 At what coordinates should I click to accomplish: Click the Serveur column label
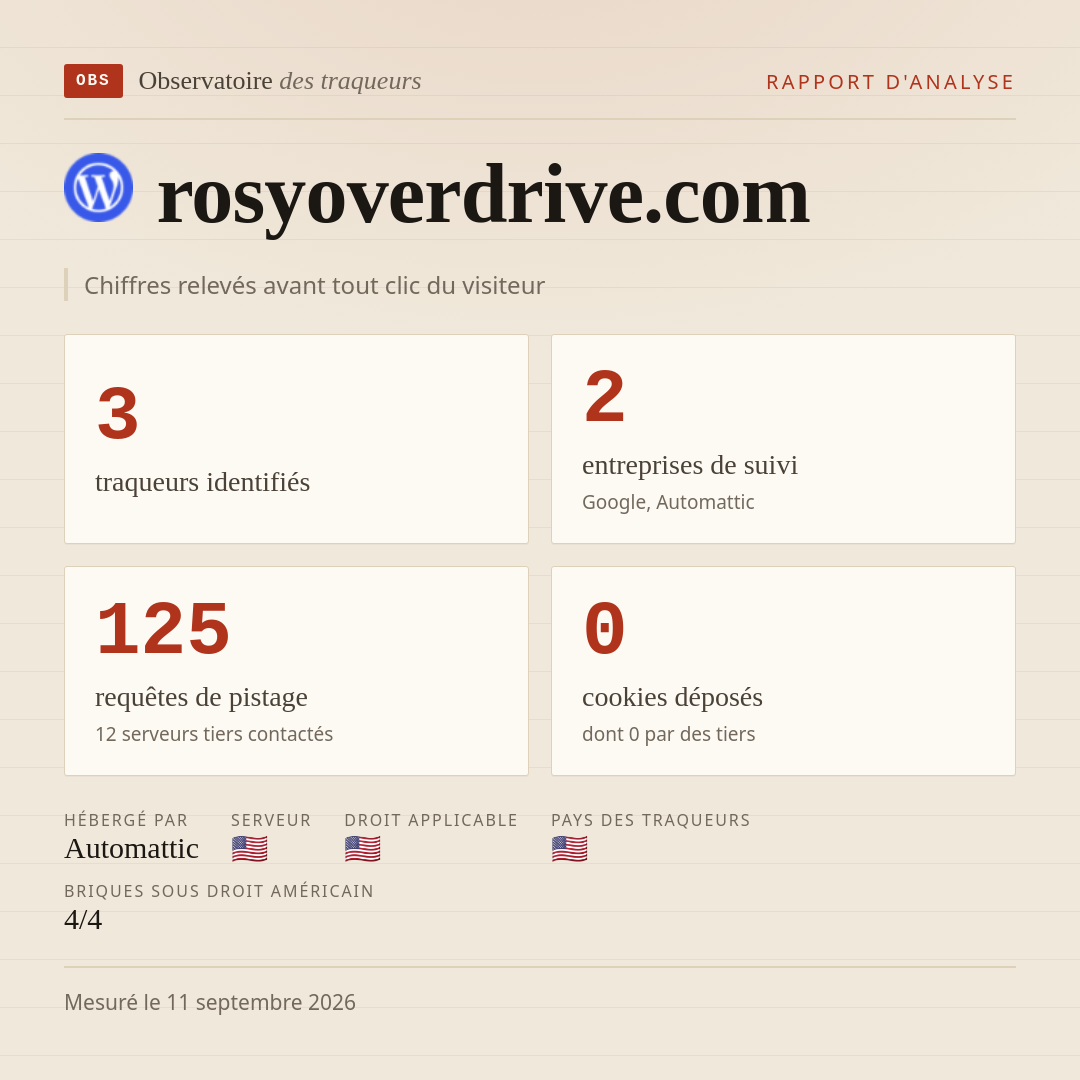coord(271,820)
